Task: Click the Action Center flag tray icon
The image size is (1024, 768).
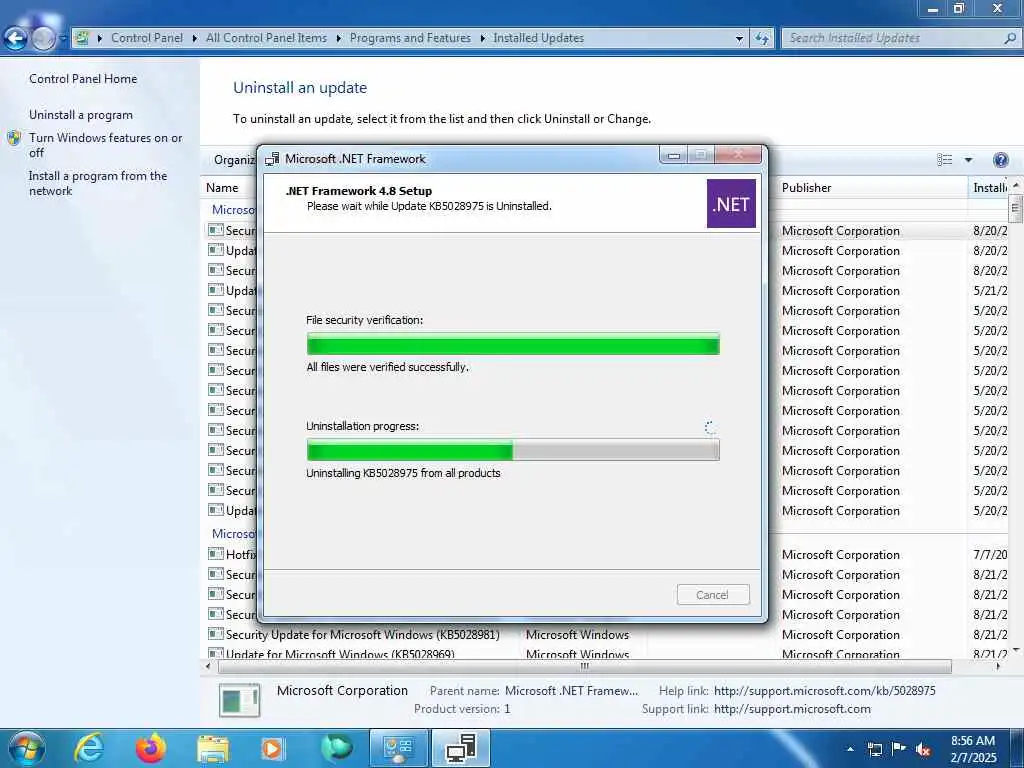Action: [x=899, y=749]
